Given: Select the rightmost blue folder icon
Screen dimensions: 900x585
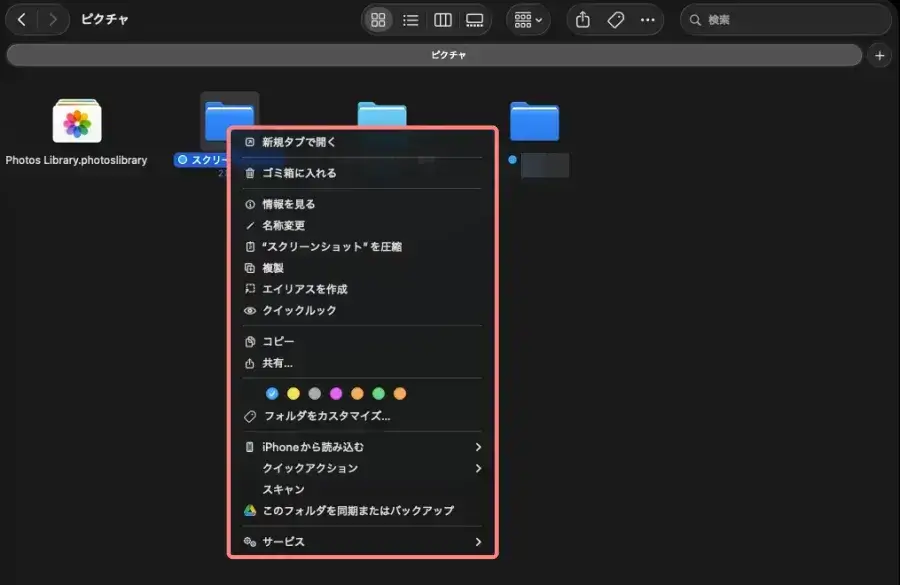Looking at the screenshot, I should (535, 120).
